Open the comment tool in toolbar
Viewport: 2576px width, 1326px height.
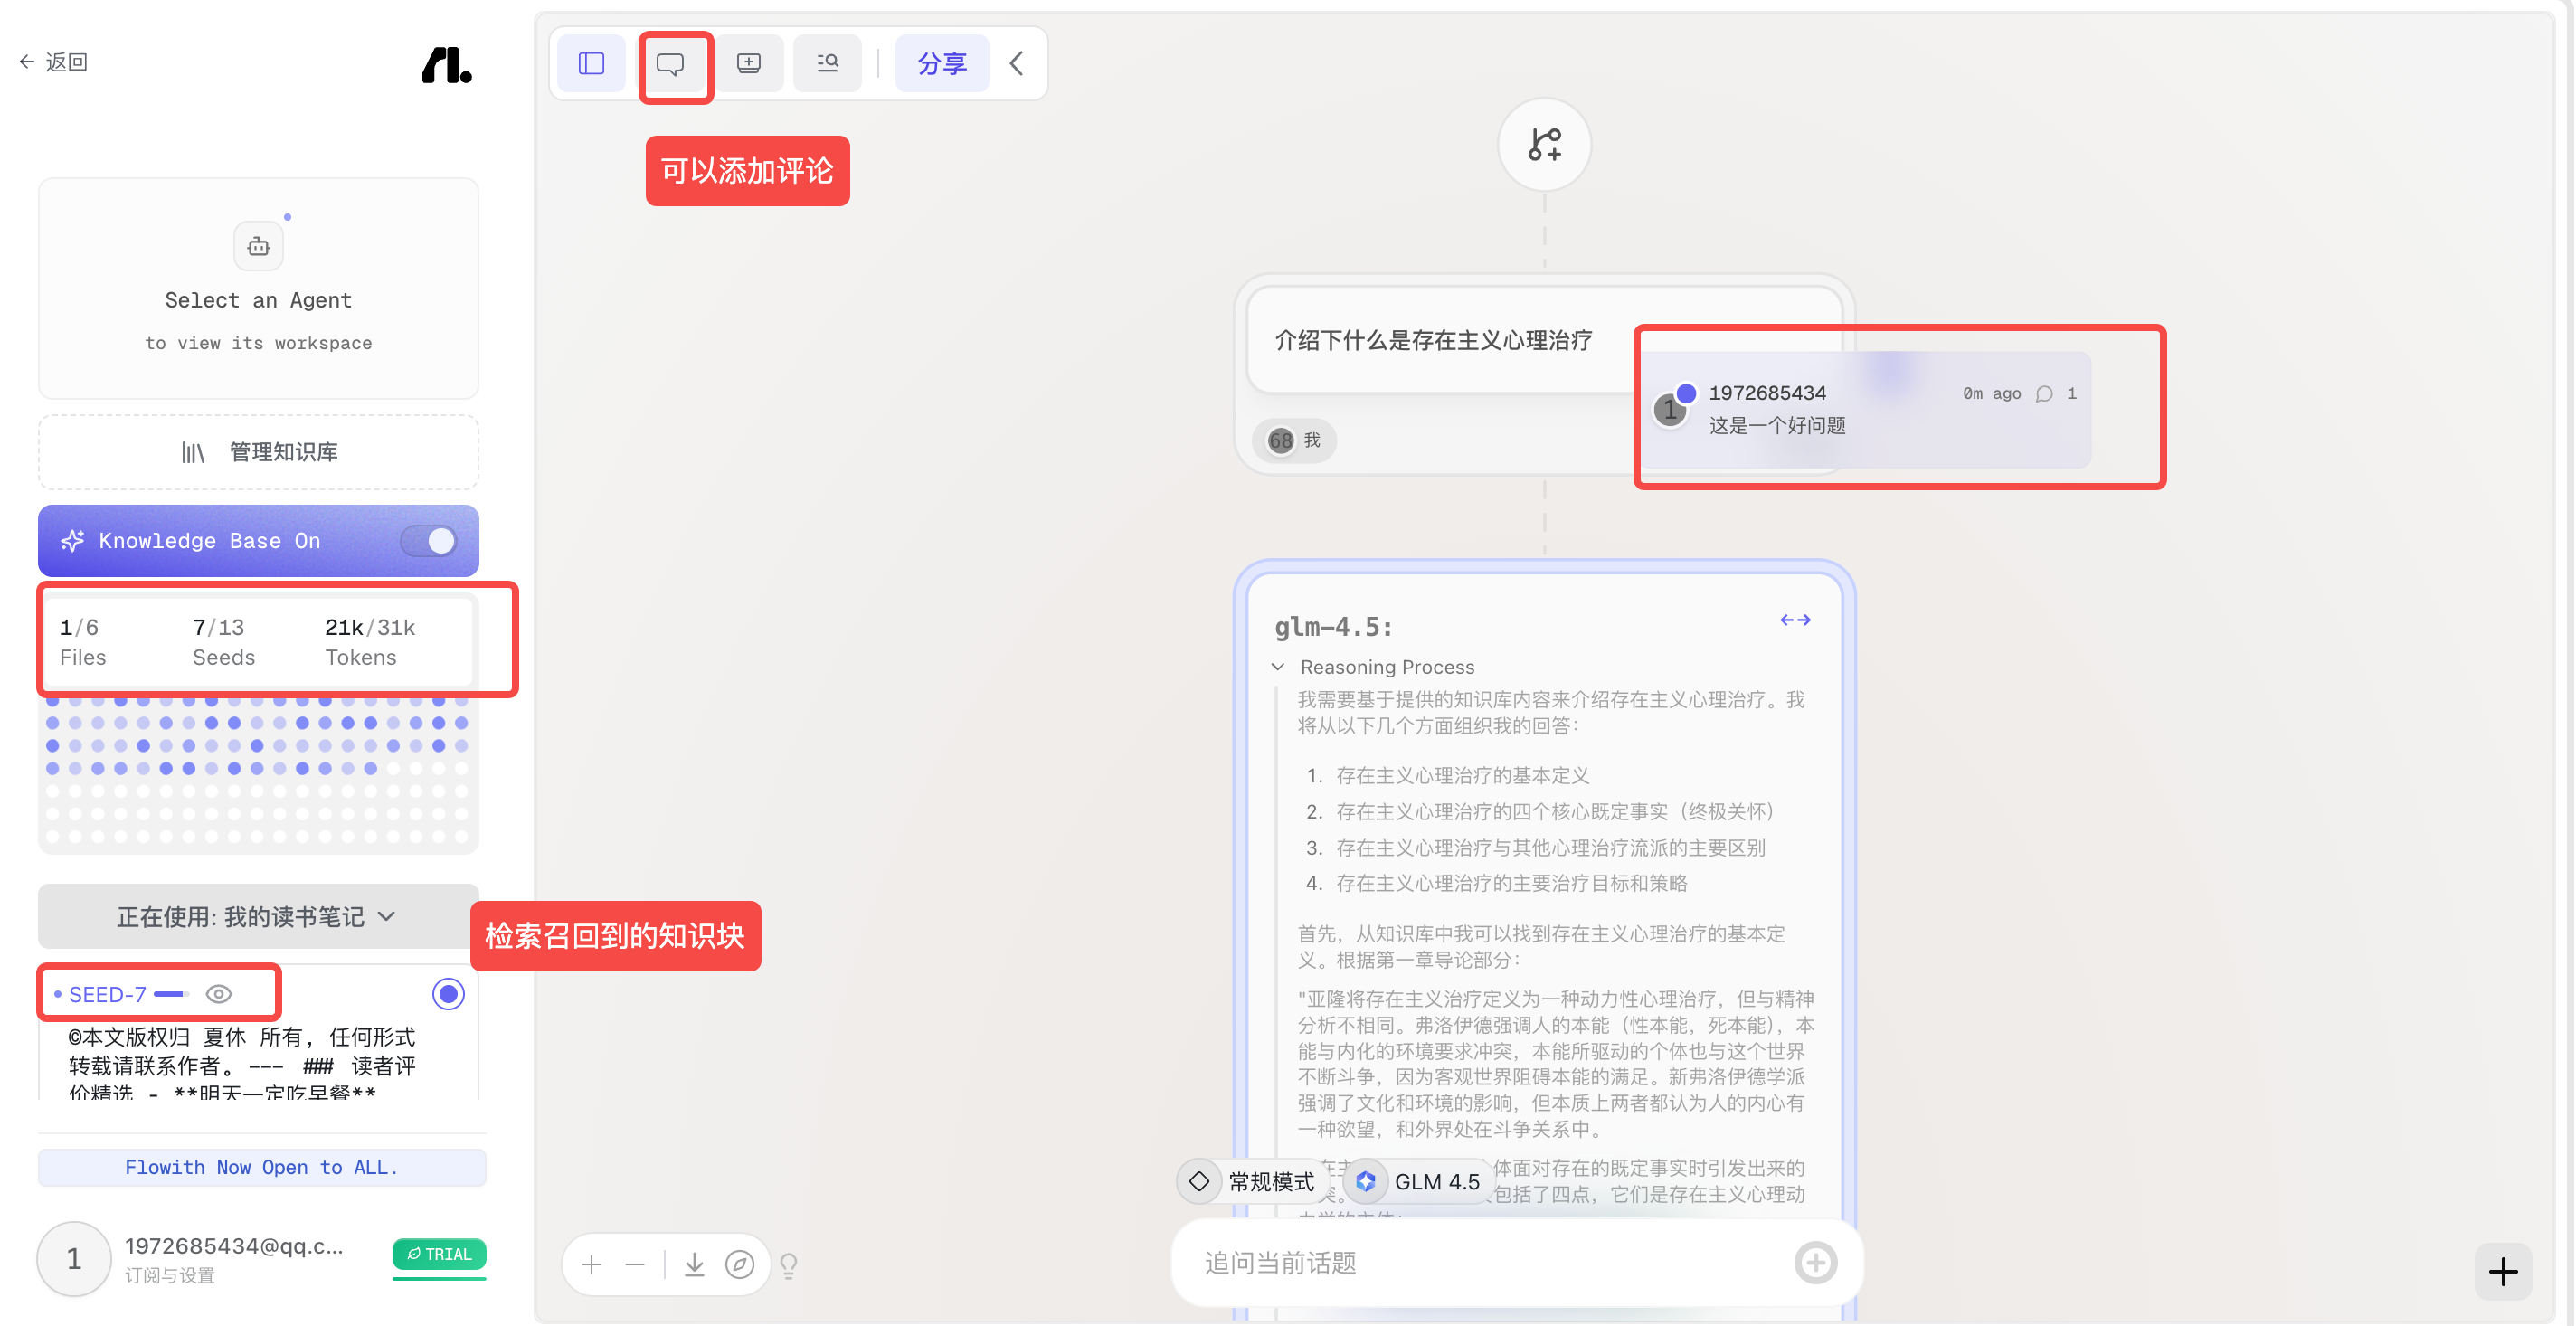670,64
